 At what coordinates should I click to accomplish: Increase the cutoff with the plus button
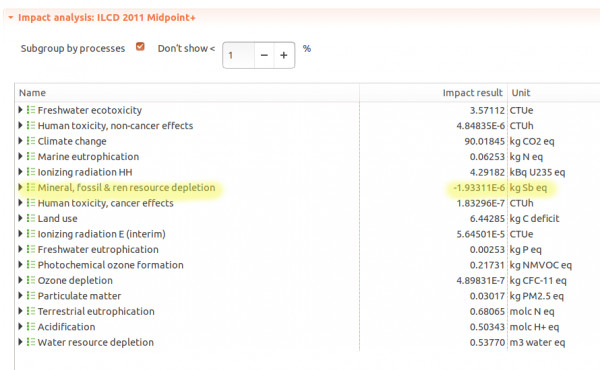[x=284, y=55]
